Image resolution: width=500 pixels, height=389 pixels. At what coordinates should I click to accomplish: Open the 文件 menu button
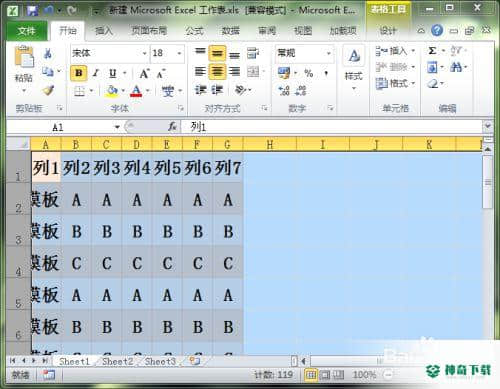click(x=27, y=31)
